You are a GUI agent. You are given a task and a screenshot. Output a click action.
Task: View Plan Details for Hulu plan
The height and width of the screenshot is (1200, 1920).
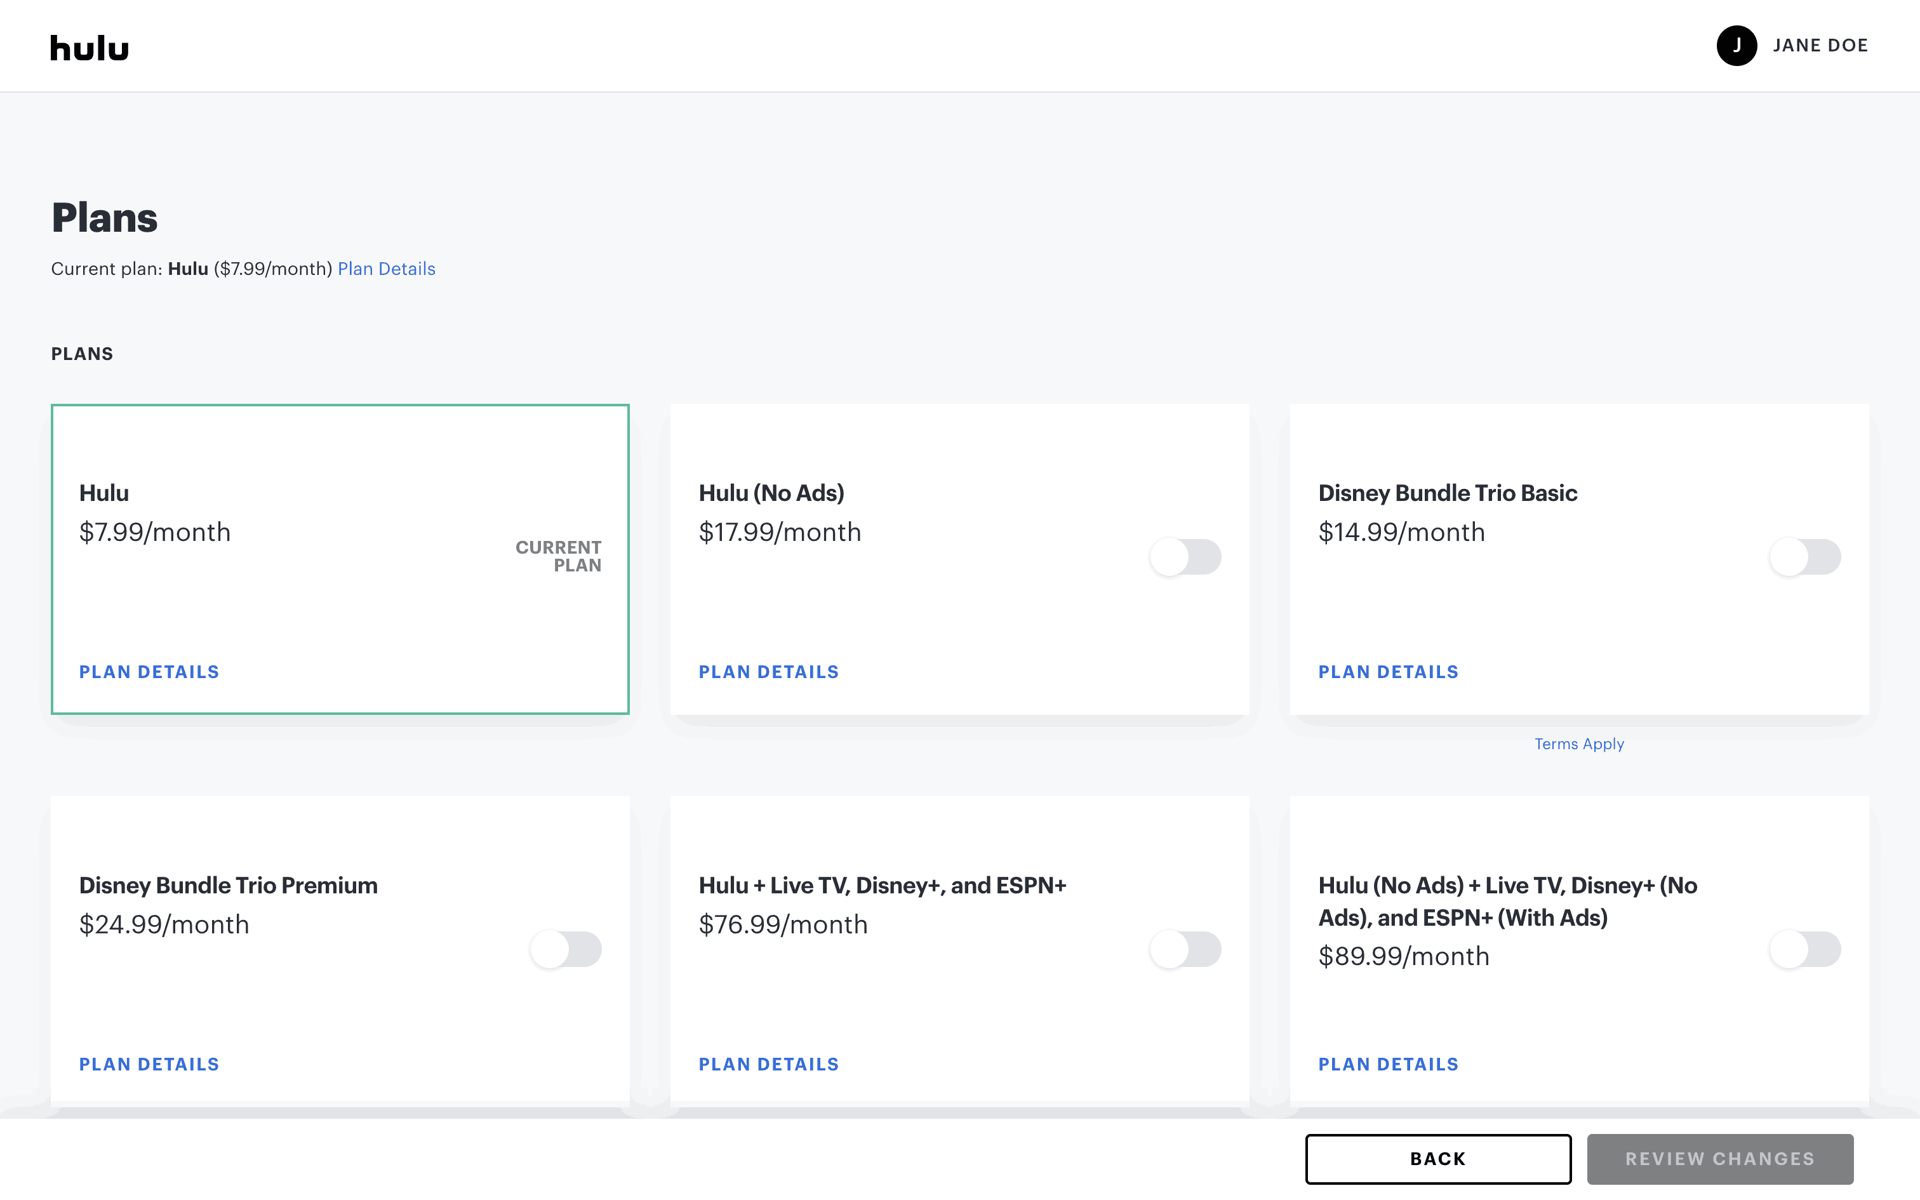tap(149, 672)
